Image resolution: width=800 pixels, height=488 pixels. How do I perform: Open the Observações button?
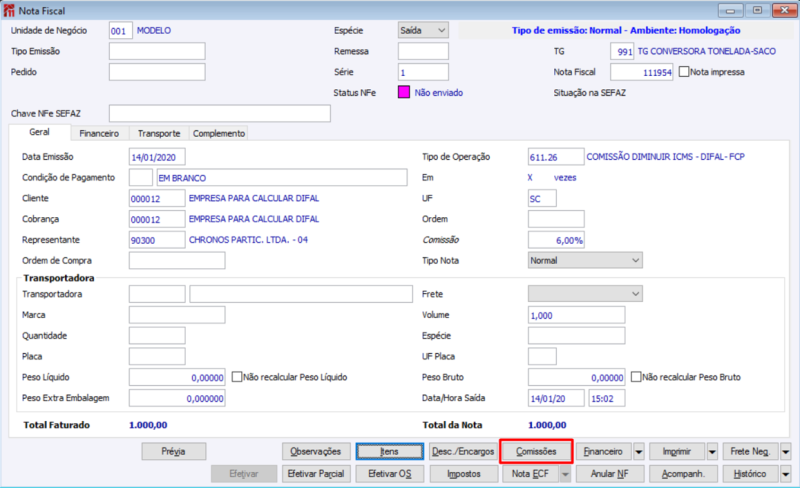(x=316, y=452)
